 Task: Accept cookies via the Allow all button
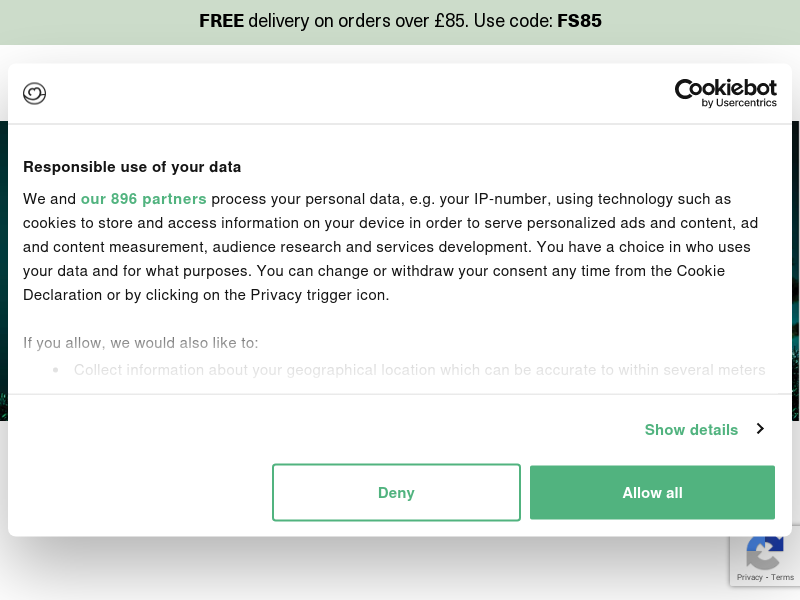pos(652,492)
